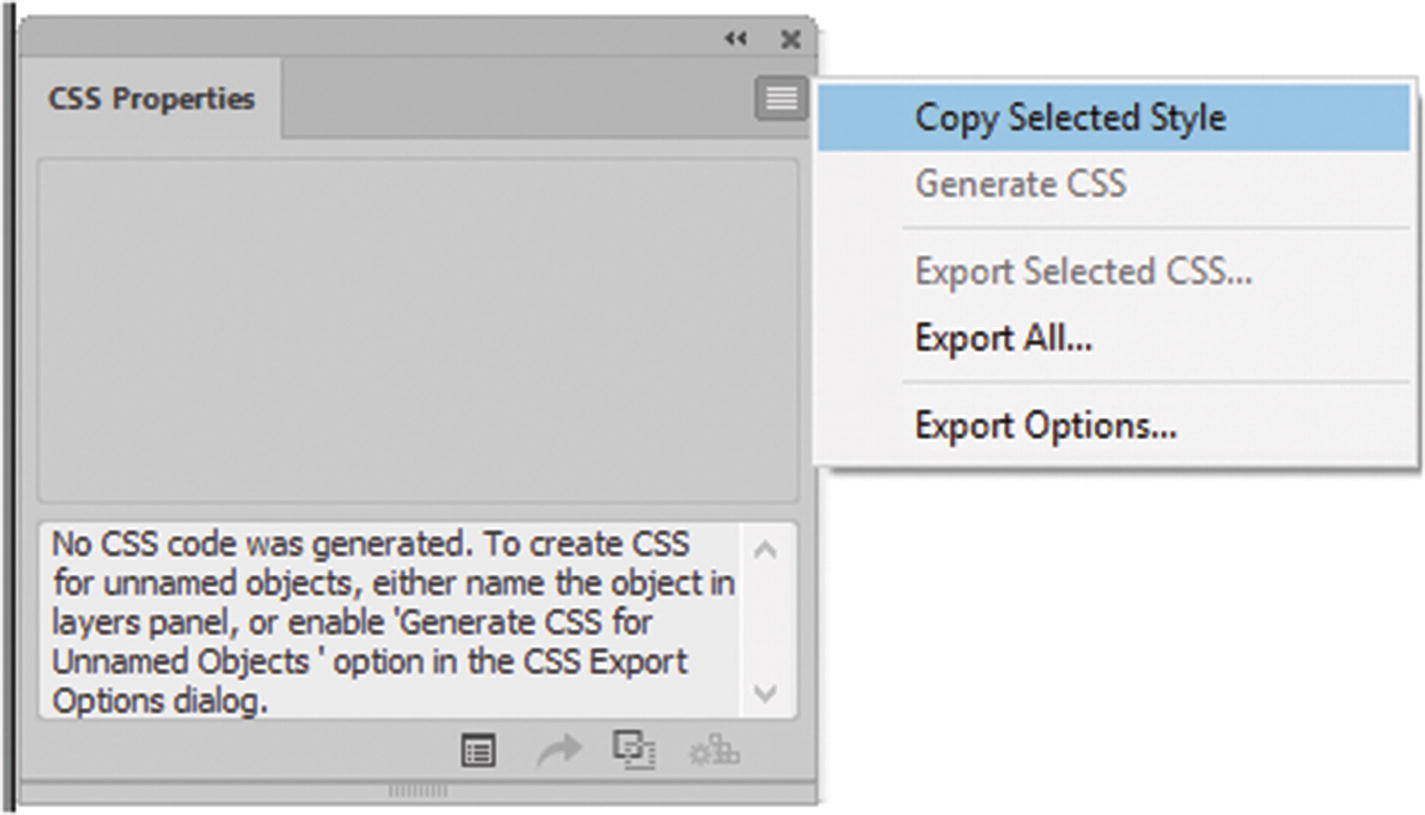
Task: Choose Generate CSS from the flyout menu
Action: [x=1020, y=184]
